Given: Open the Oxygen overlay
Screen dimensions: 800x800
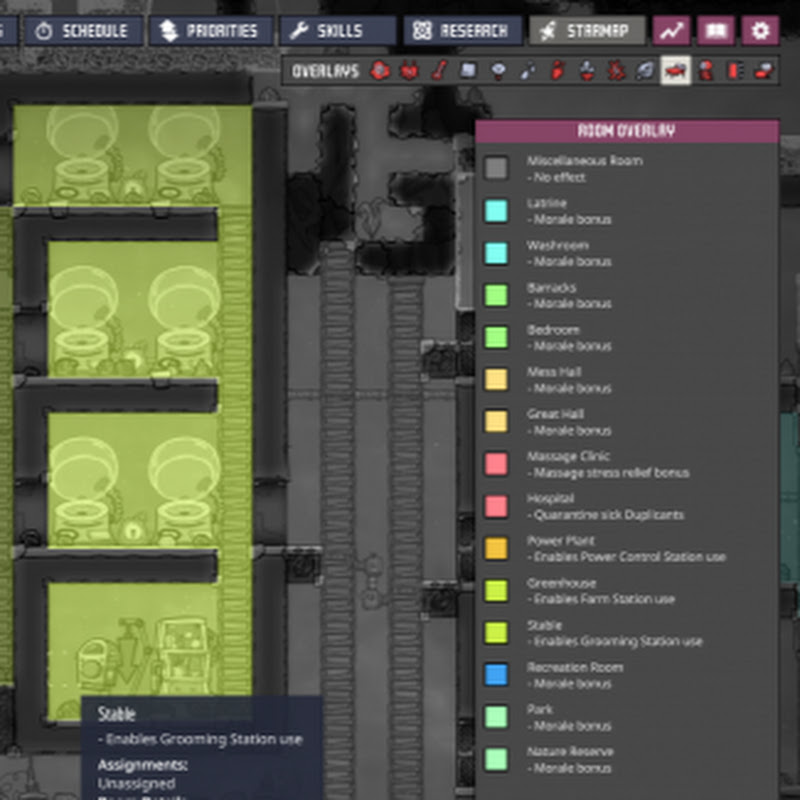Looking at the screenshot, I should point(380,71).
